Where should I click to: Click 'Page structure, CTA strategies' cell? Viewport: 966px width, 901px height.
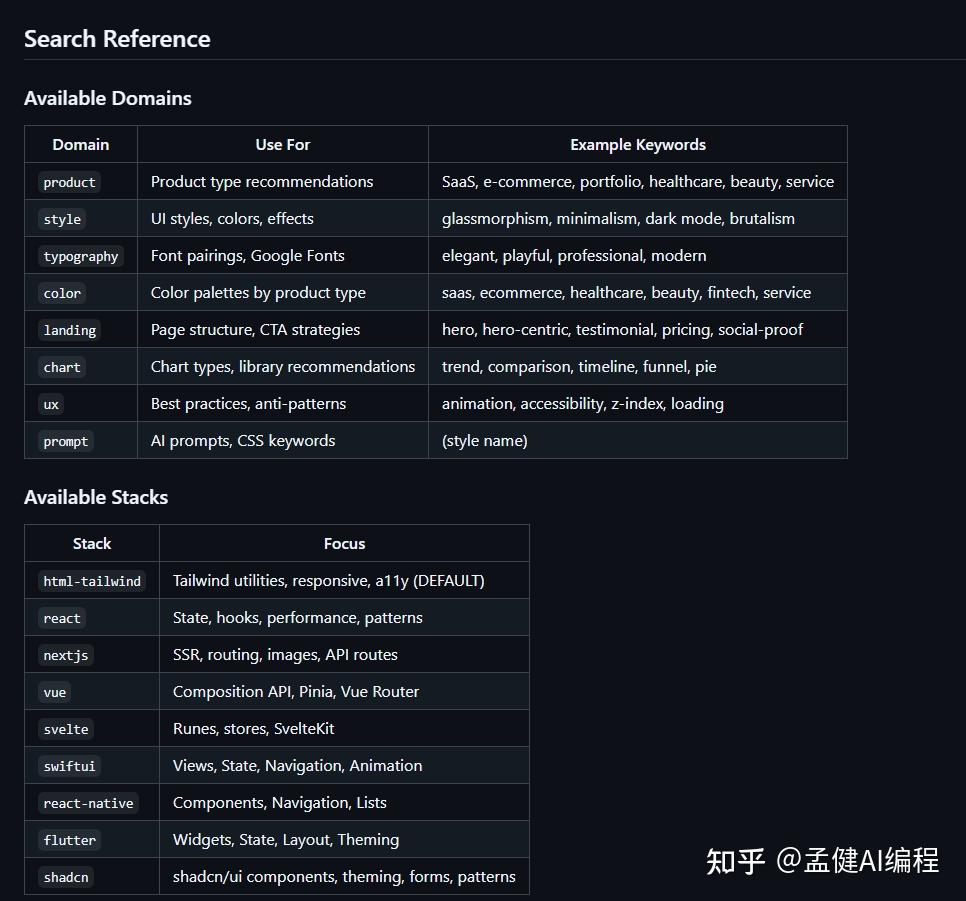click(x=283, y=329)
